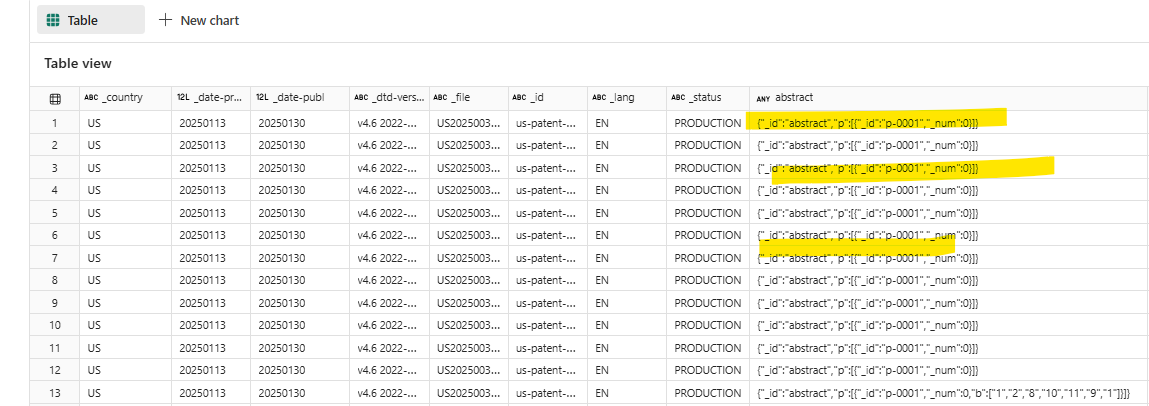Click the 20250113 cell in row 12
1149x406 pixels.
coord(210,371)
